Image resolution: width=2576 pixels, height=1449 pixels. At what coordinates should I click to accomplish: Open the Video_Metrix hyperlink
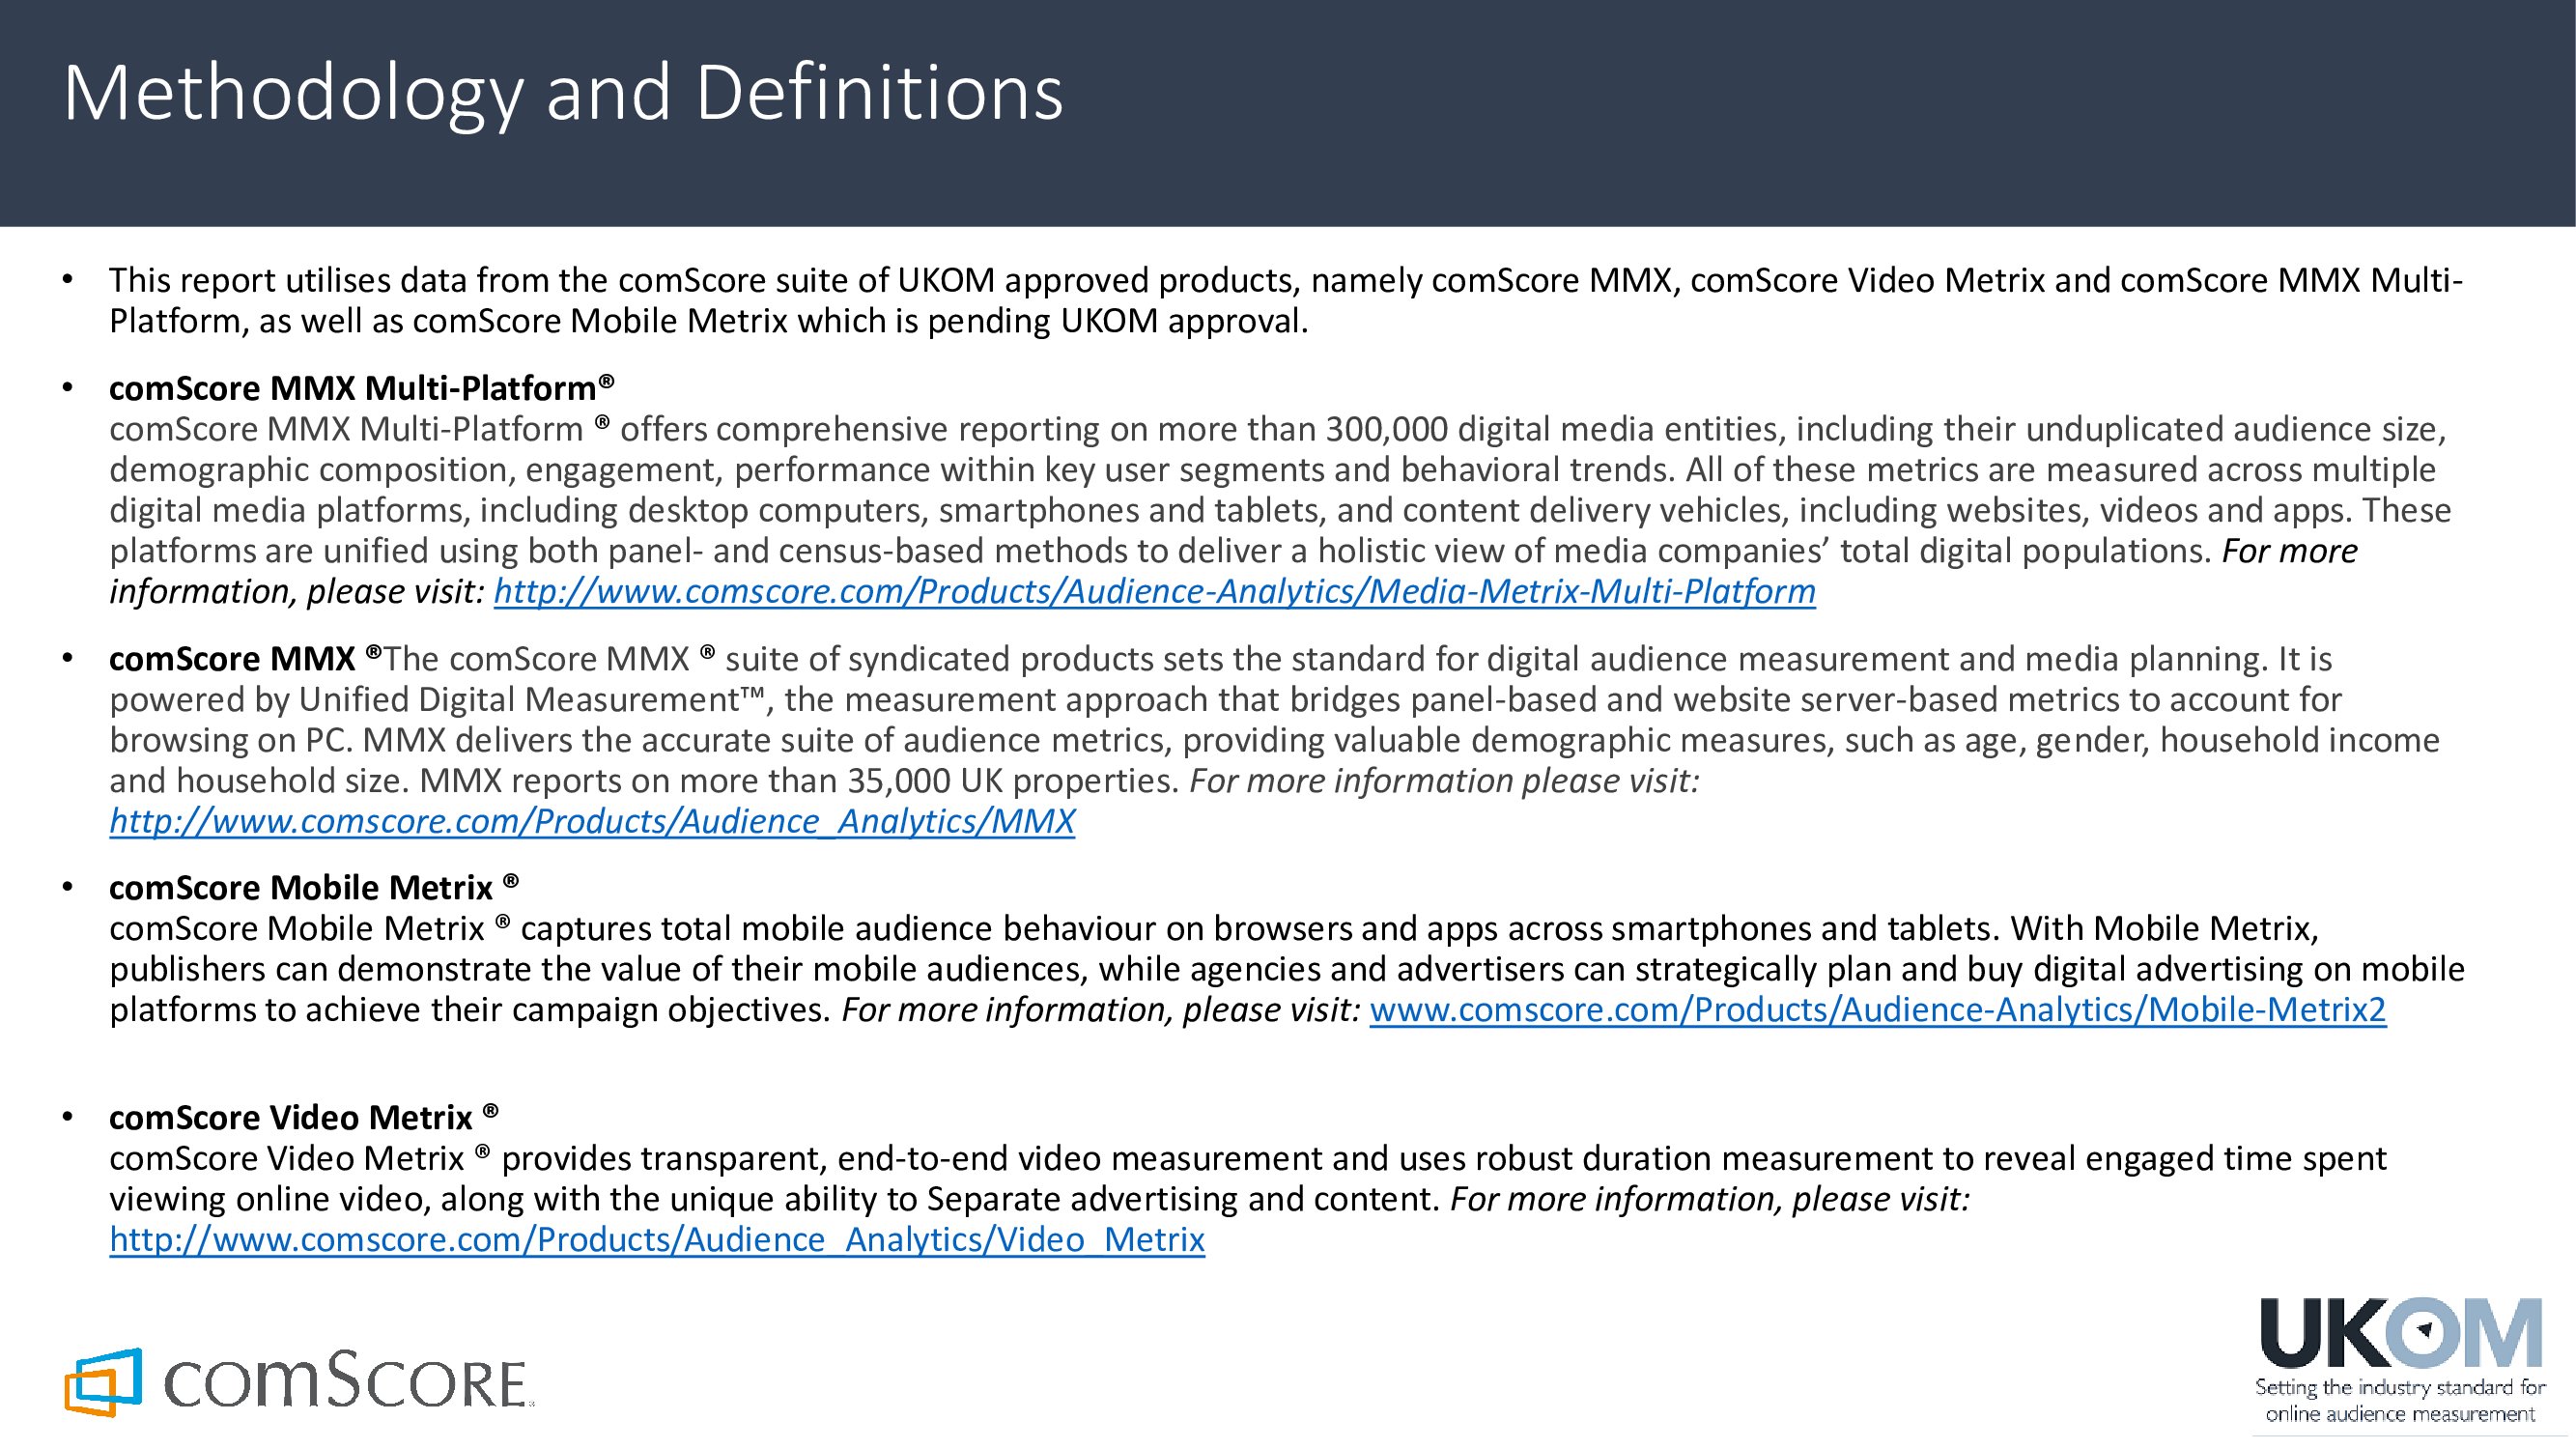coord(657,1239)
